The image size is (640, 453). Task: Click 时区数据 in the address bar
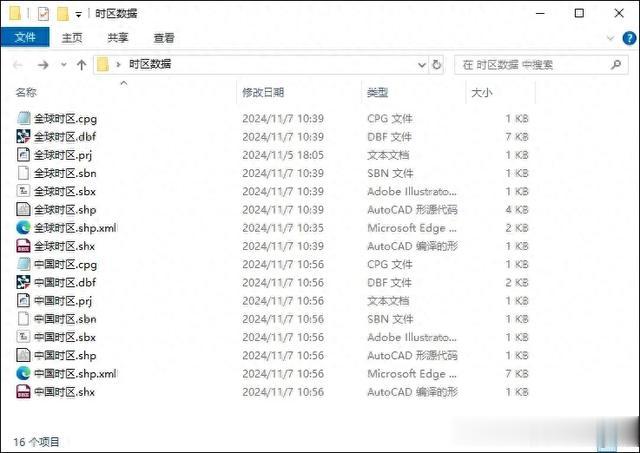click(x=150, y=64)
